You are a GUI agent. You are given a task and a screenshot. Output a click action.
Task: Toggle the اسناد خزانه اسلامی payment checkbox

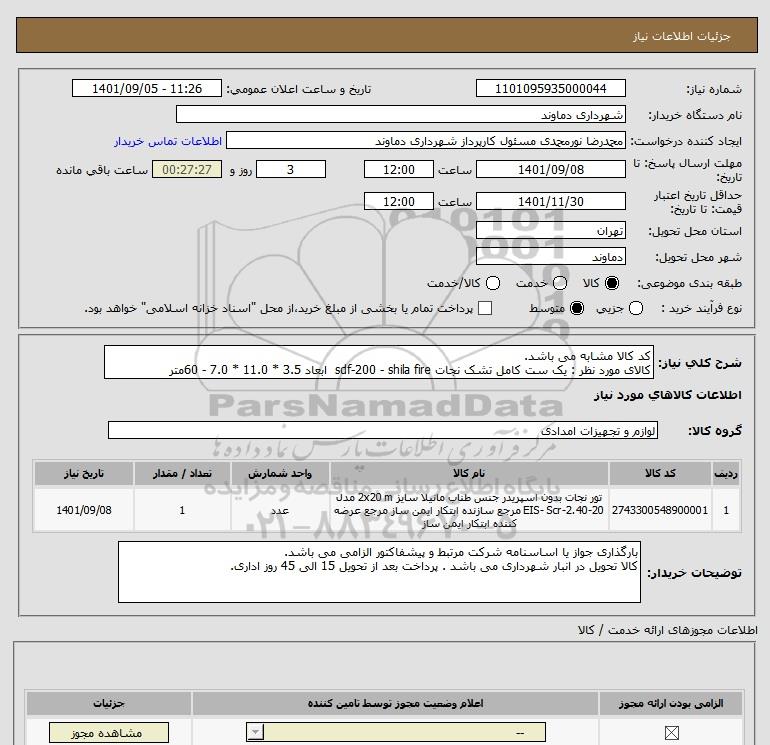tap(485, 308)
